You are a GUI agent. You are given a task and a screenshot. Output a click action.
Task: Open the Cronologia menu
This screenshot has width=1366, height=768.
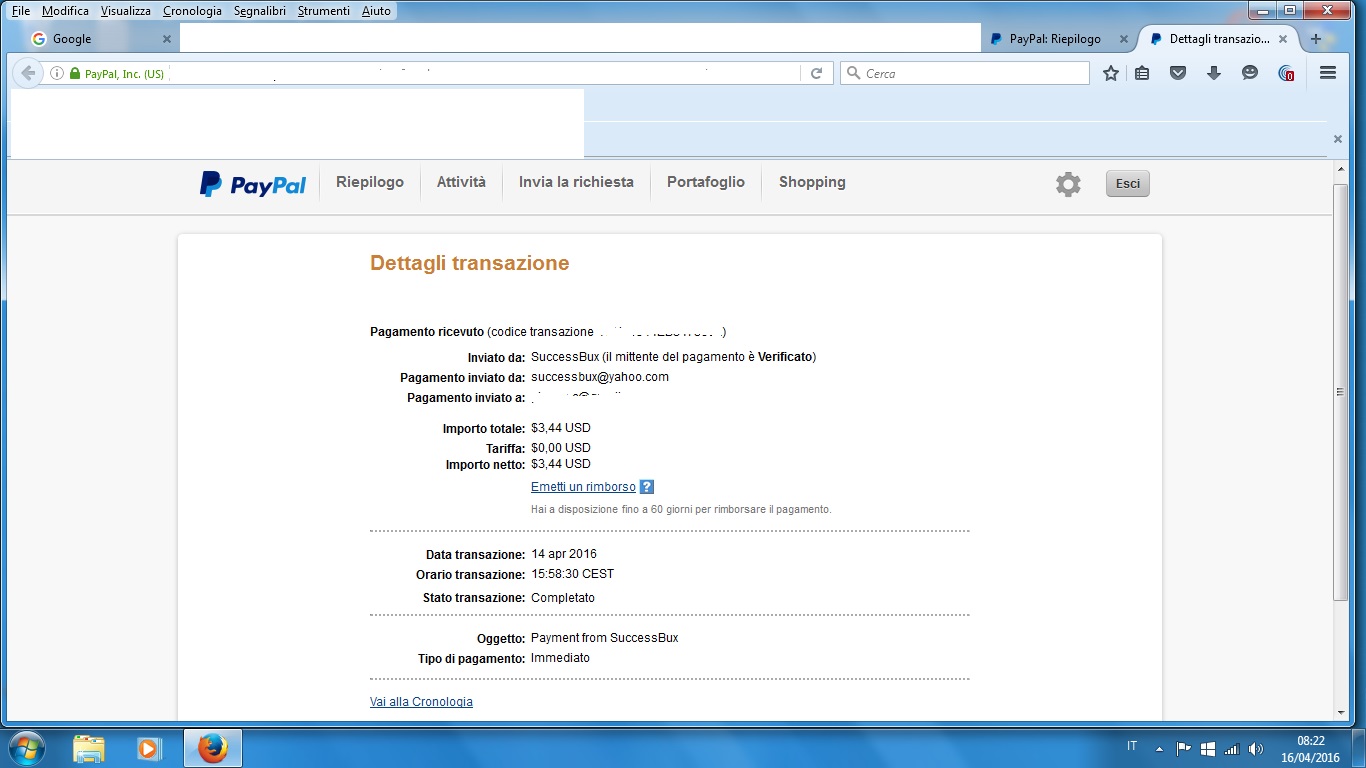[x=192, y=11]
